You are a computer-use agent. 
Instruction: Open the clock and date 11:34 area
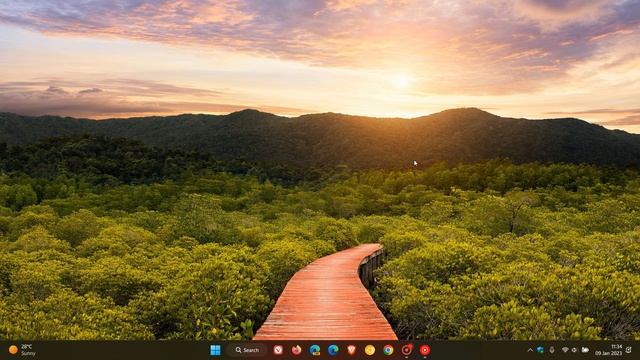[609, 350]
